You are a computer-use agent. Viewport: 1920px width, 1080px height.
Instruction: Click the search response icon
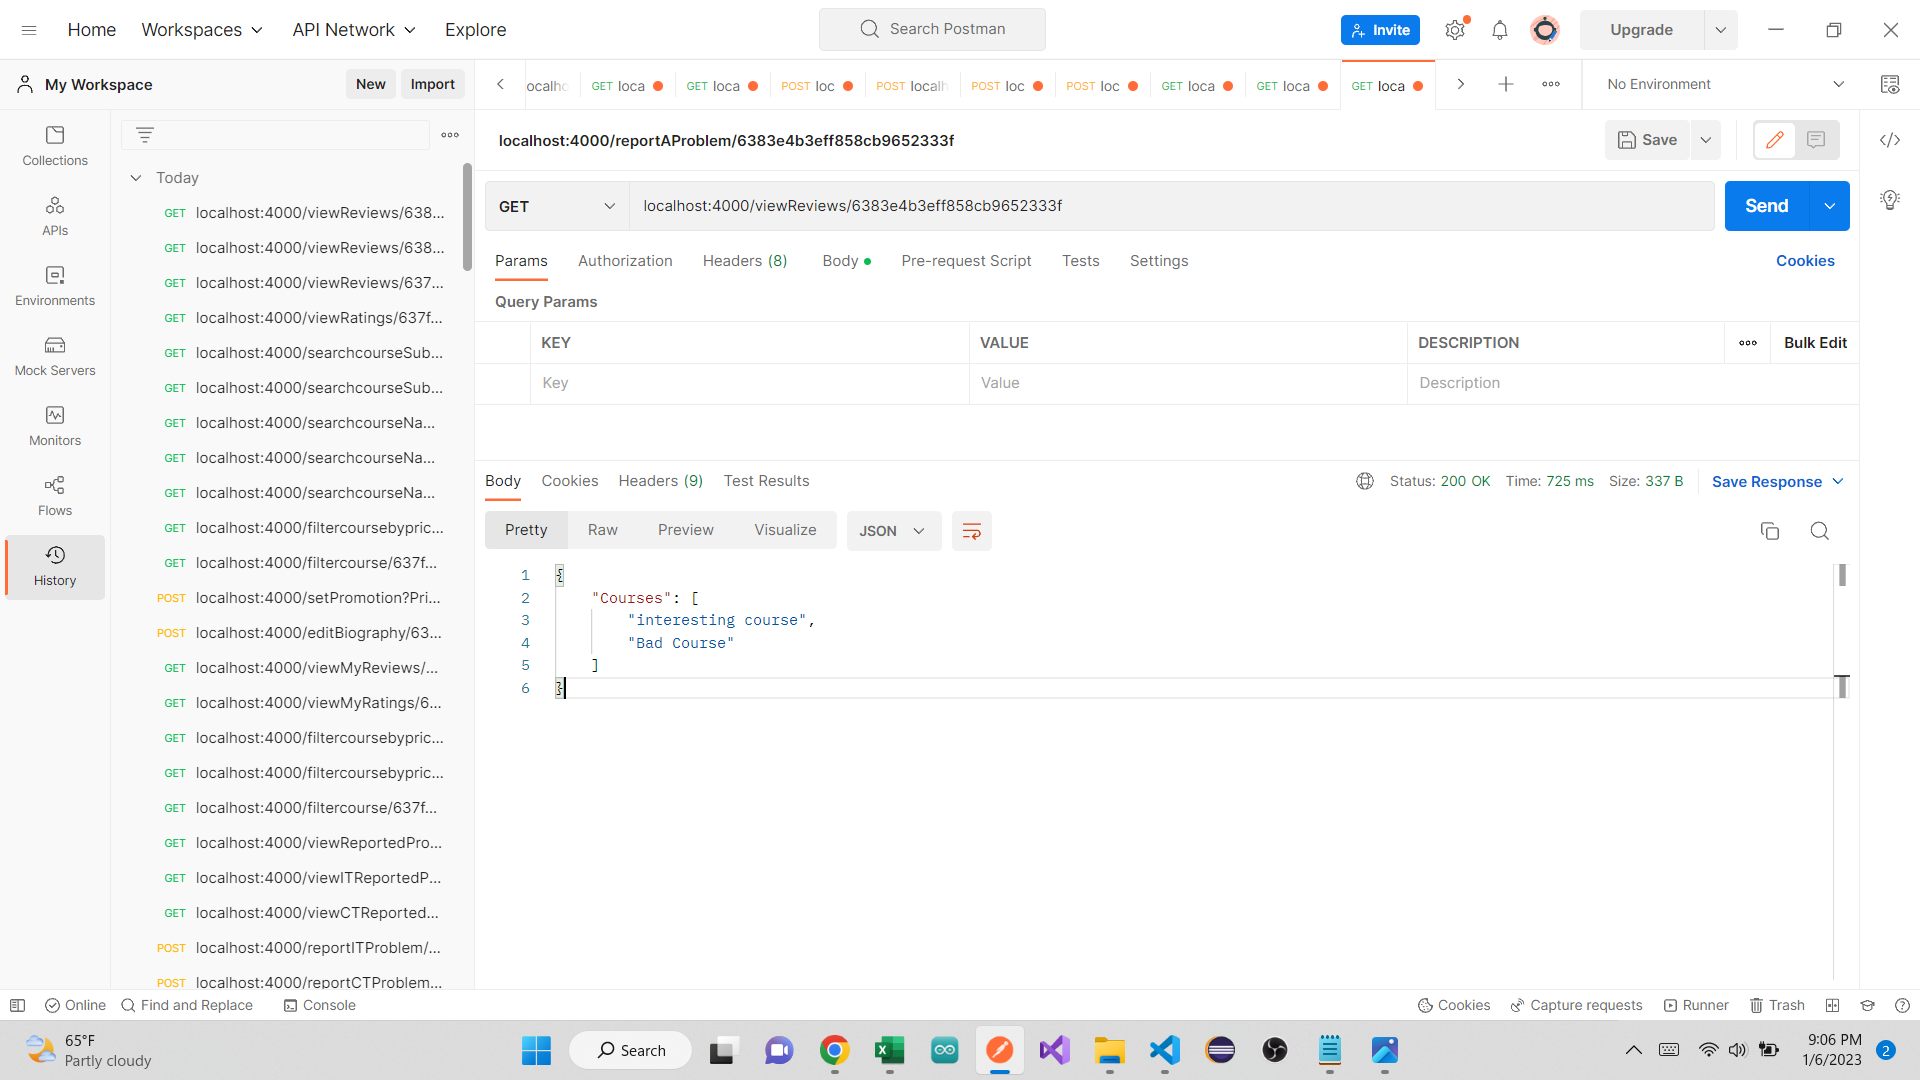[x=1820, y=531]
